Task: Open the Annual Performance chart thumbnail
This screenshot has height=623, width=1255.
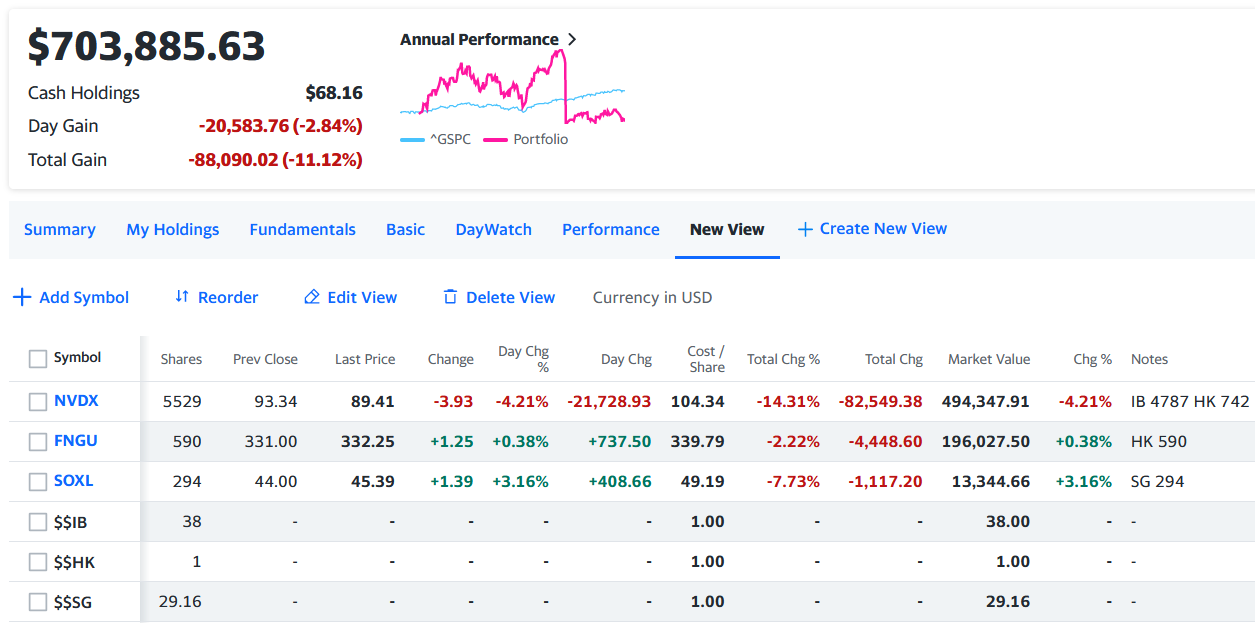Action: pos(512,90)
